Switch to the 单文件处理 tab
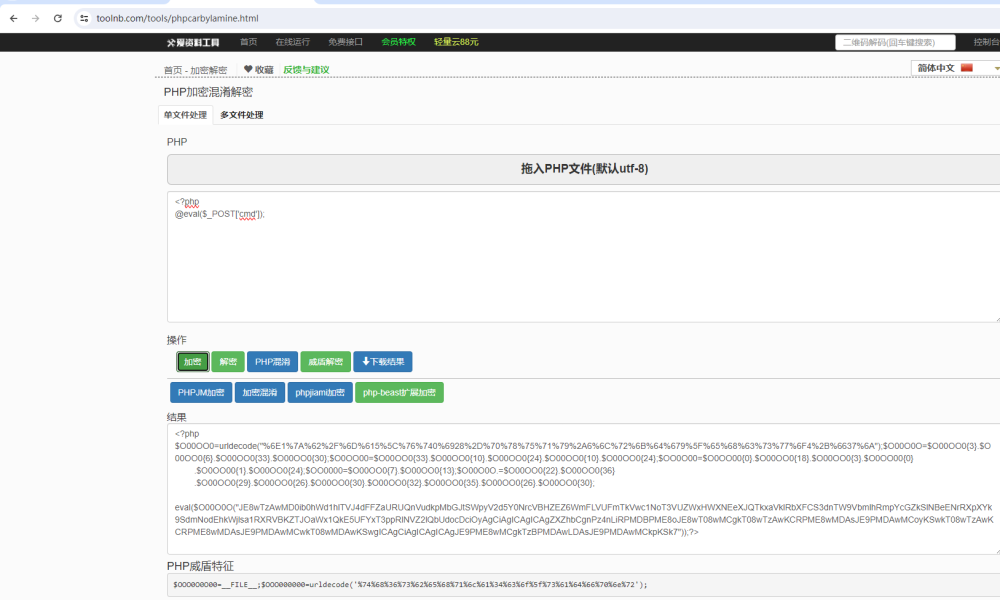Image resolution: width=1000 pixels, height=600 pixels. point(185,115)
